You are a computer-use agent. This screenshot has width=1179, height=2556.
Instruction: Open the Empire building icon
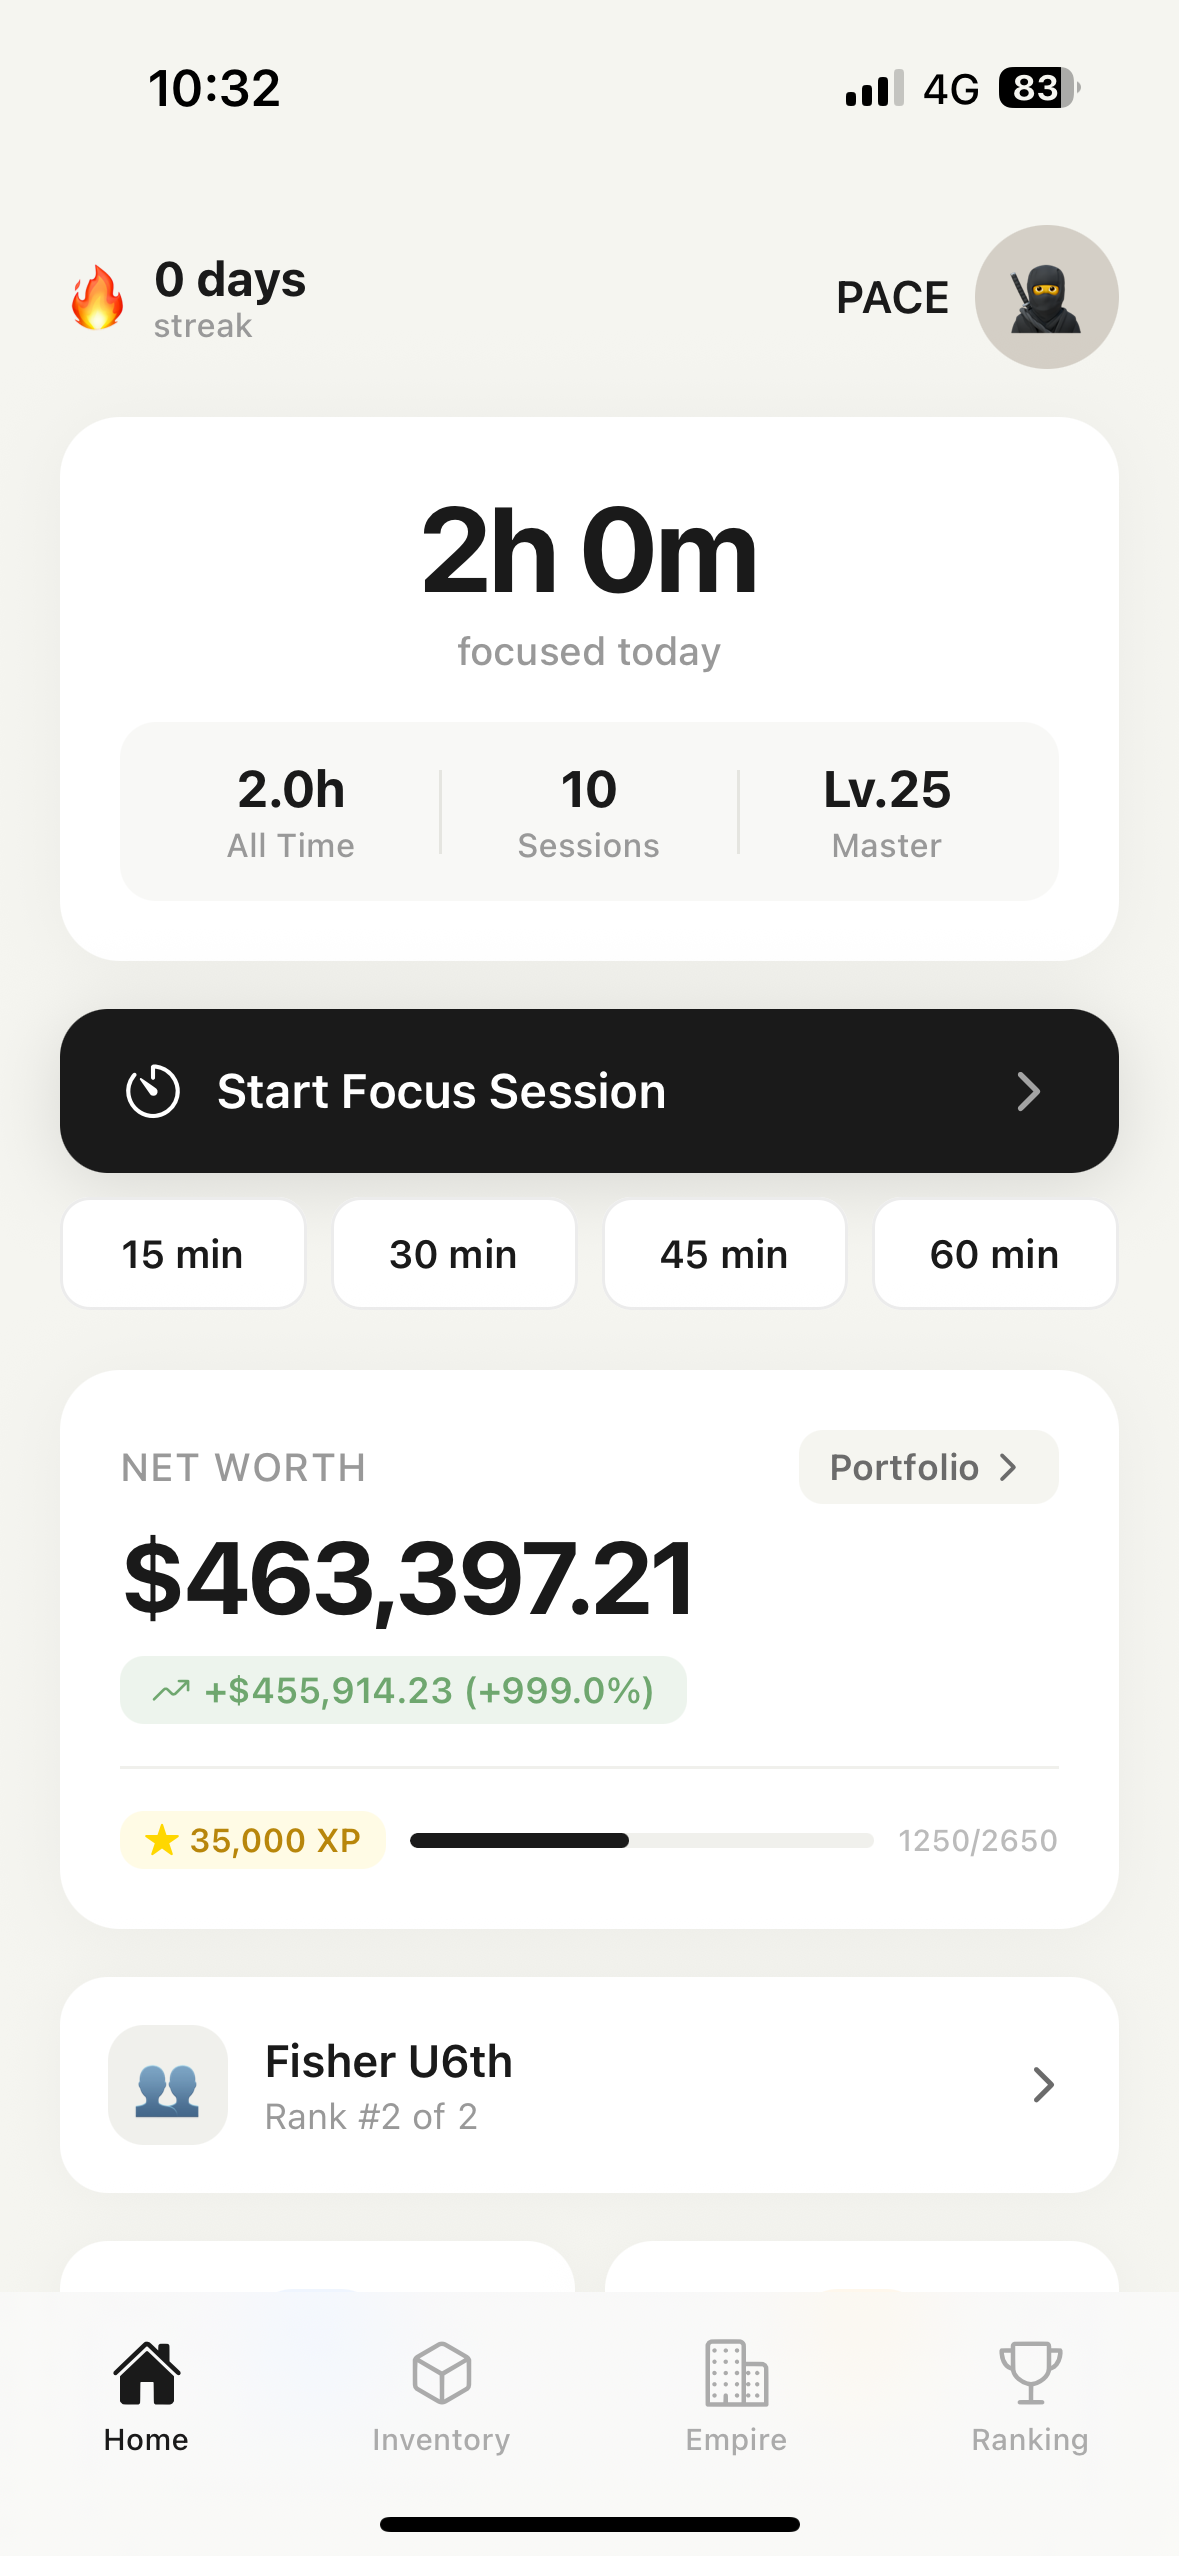(x=736, y=2373)
